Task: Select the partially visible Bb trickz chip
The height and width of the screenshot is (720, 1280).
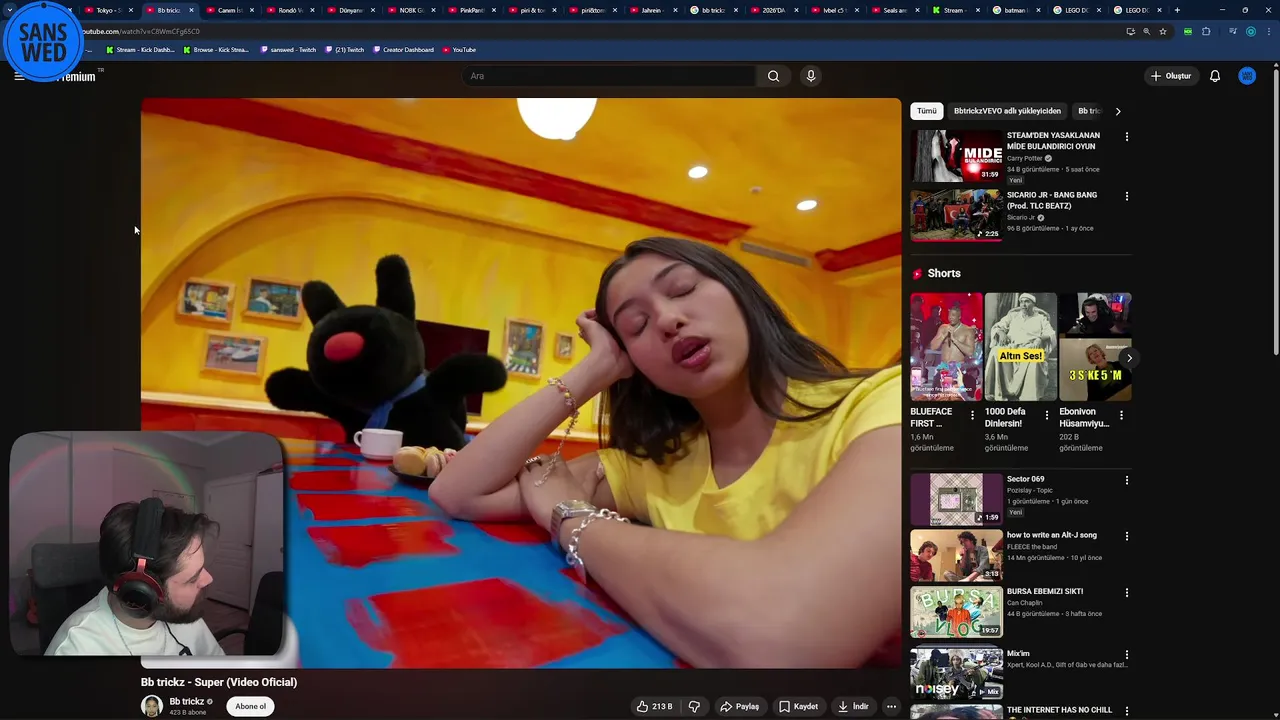Action: [1088, 111]
